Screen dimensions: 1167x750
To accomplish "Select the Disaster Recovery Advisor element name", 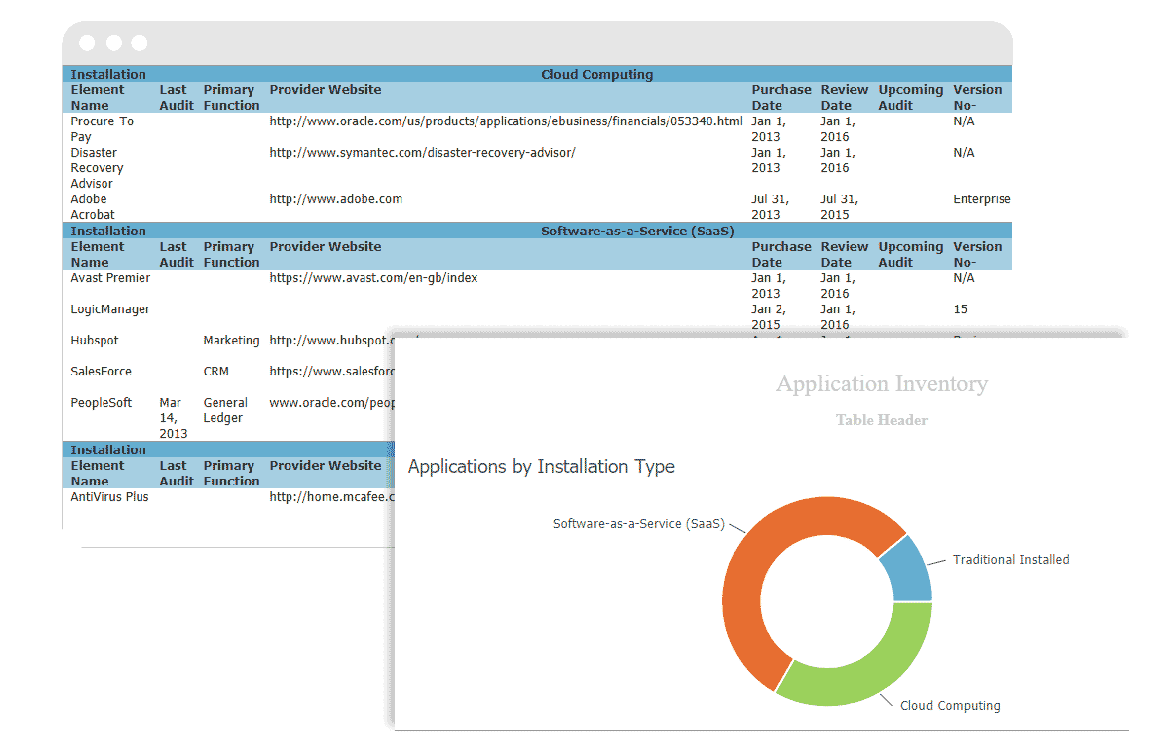I will (x=97, y=168).
